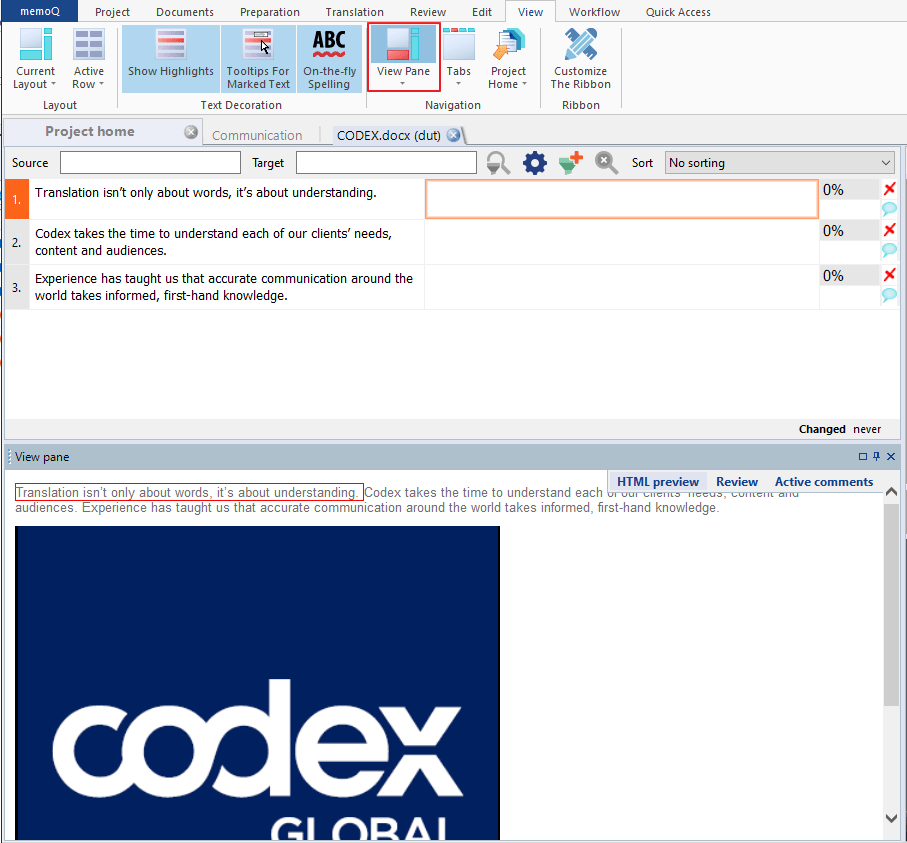
Task: Show Active comments in the View pane
Action: 823,481
